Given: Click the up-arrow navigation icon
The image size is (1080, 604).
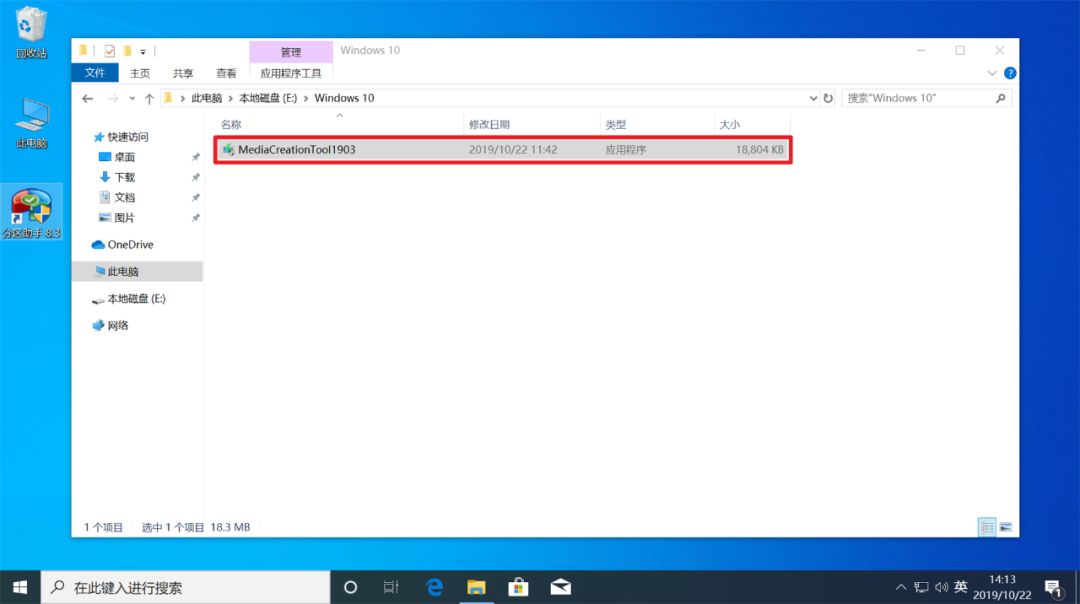Looking at the screenshot, I should tap(149, 98).
